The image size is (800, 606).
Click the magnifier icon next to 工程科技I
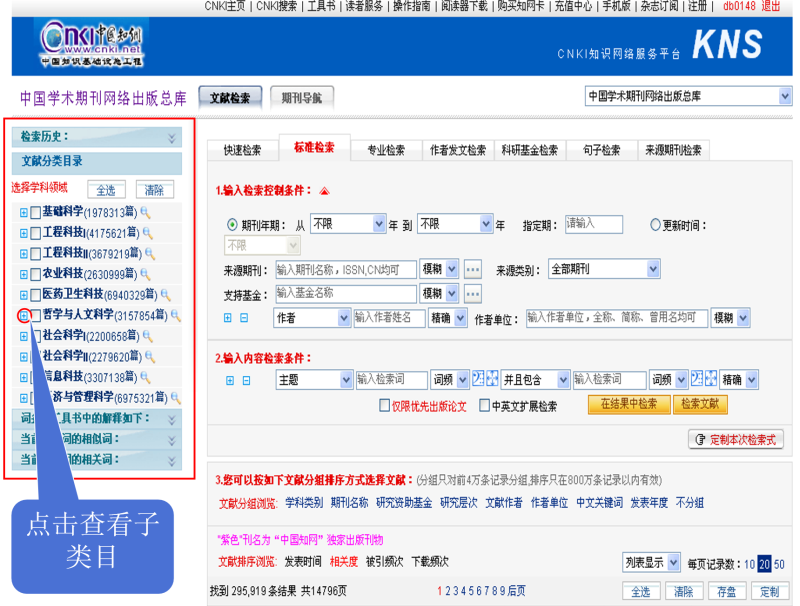pos(148,233)
